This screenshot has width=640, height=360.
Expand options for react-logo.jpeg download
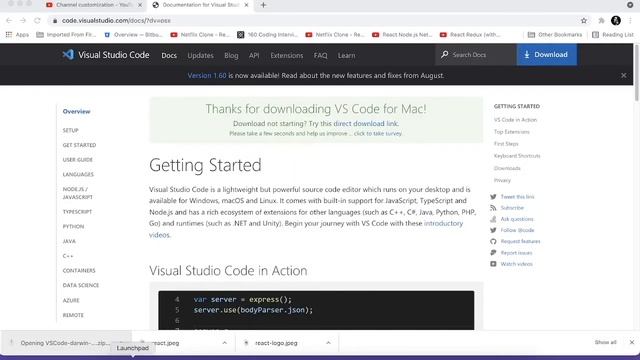328,343
